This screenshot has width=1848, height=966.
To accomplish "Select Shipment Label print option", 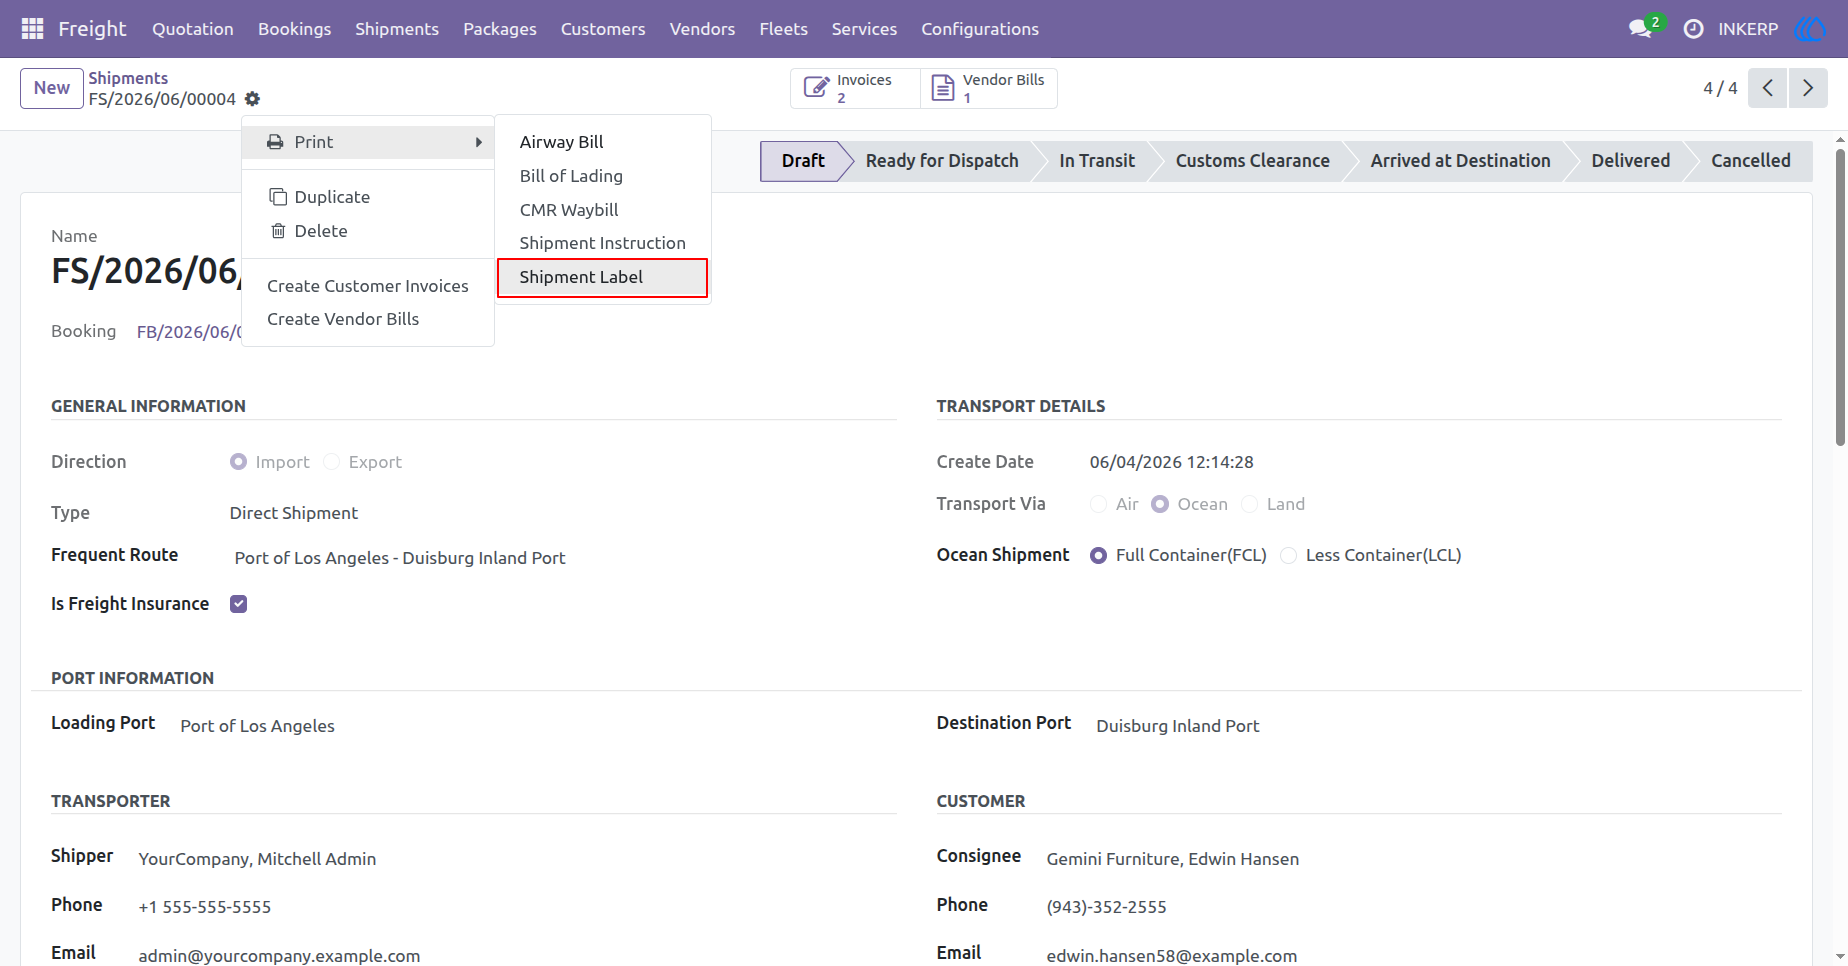I will click(603, 277).
